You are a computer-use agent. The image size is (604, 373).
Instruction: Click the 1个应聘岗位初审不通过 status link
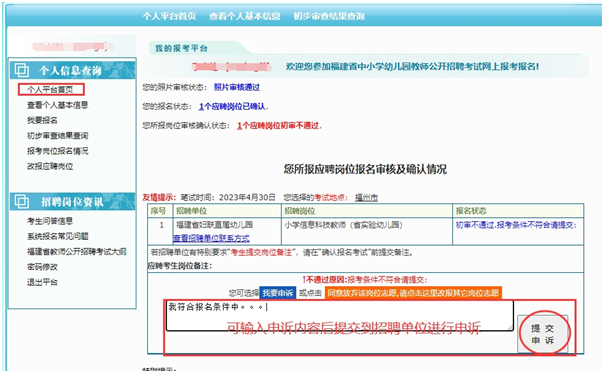point(278,126)
